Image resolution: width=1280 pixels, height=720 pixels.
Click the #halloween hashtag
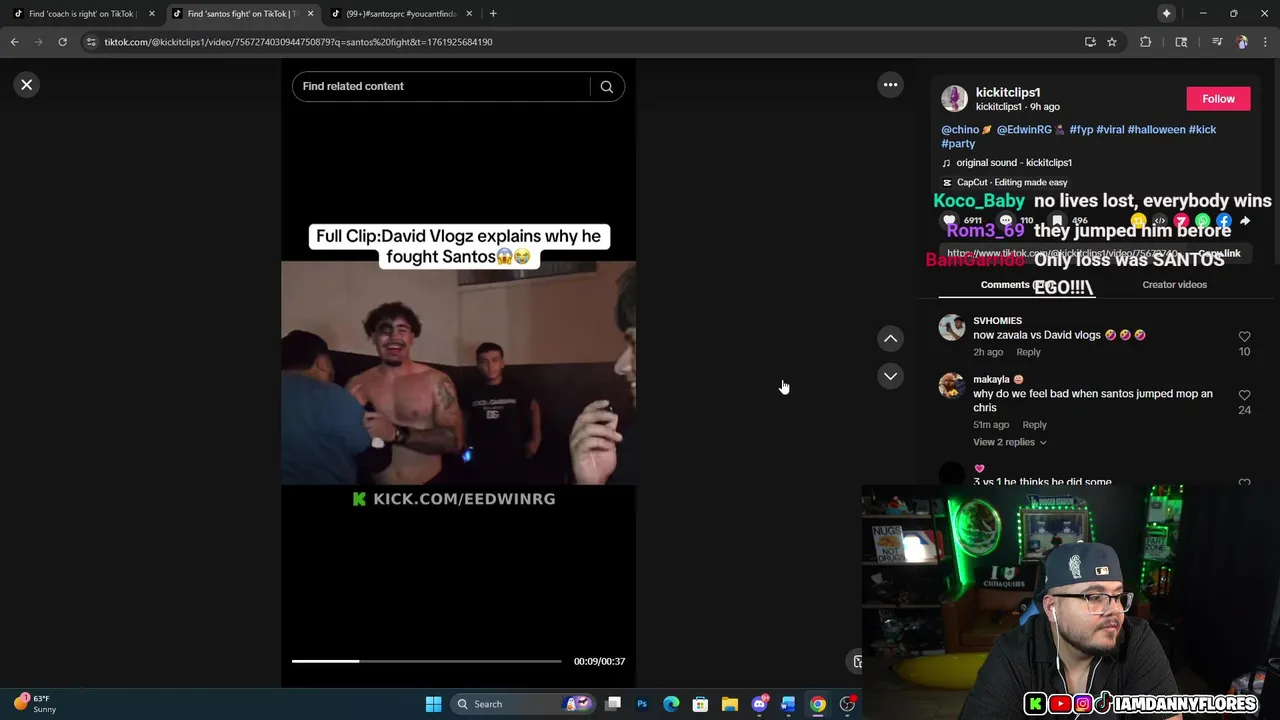1156,130
